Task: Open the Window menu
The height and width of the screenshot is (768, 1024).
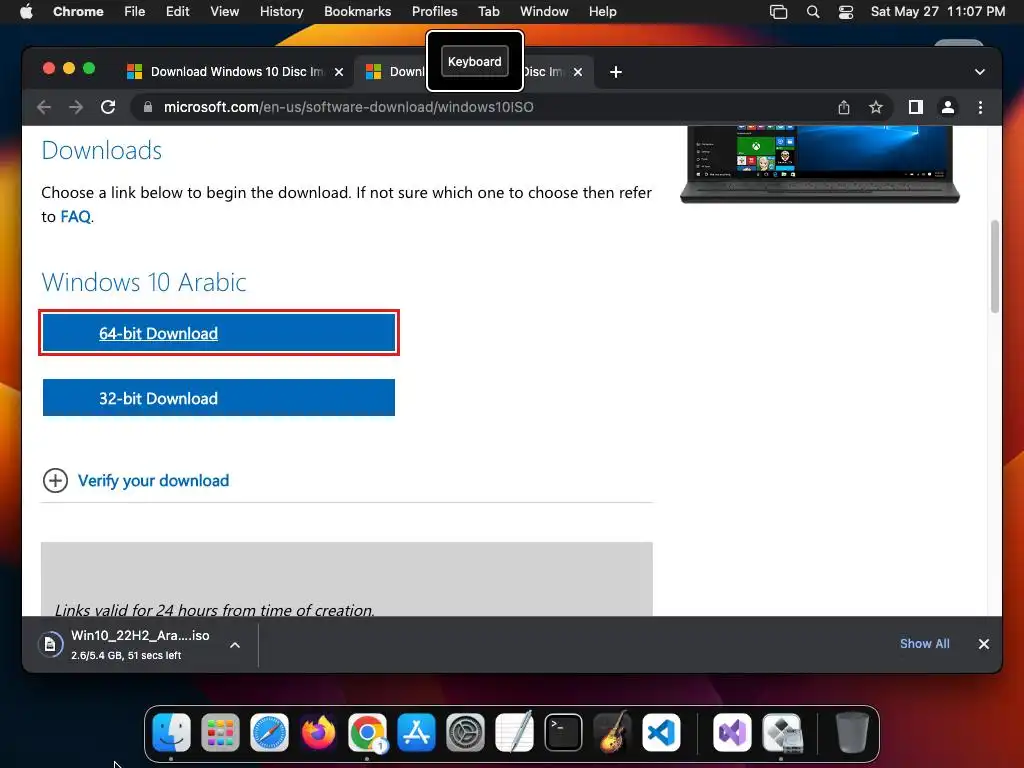Action: click(x=544, y=12)
